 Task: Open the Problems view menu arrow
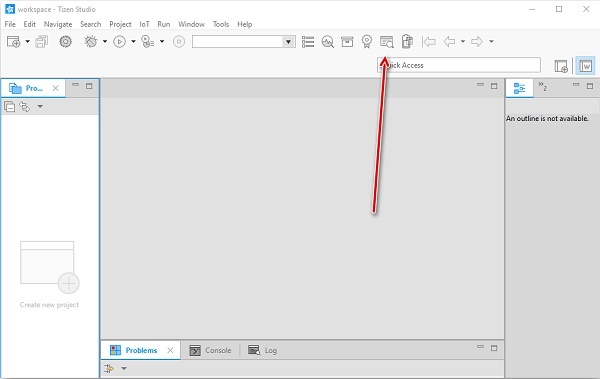124,368
